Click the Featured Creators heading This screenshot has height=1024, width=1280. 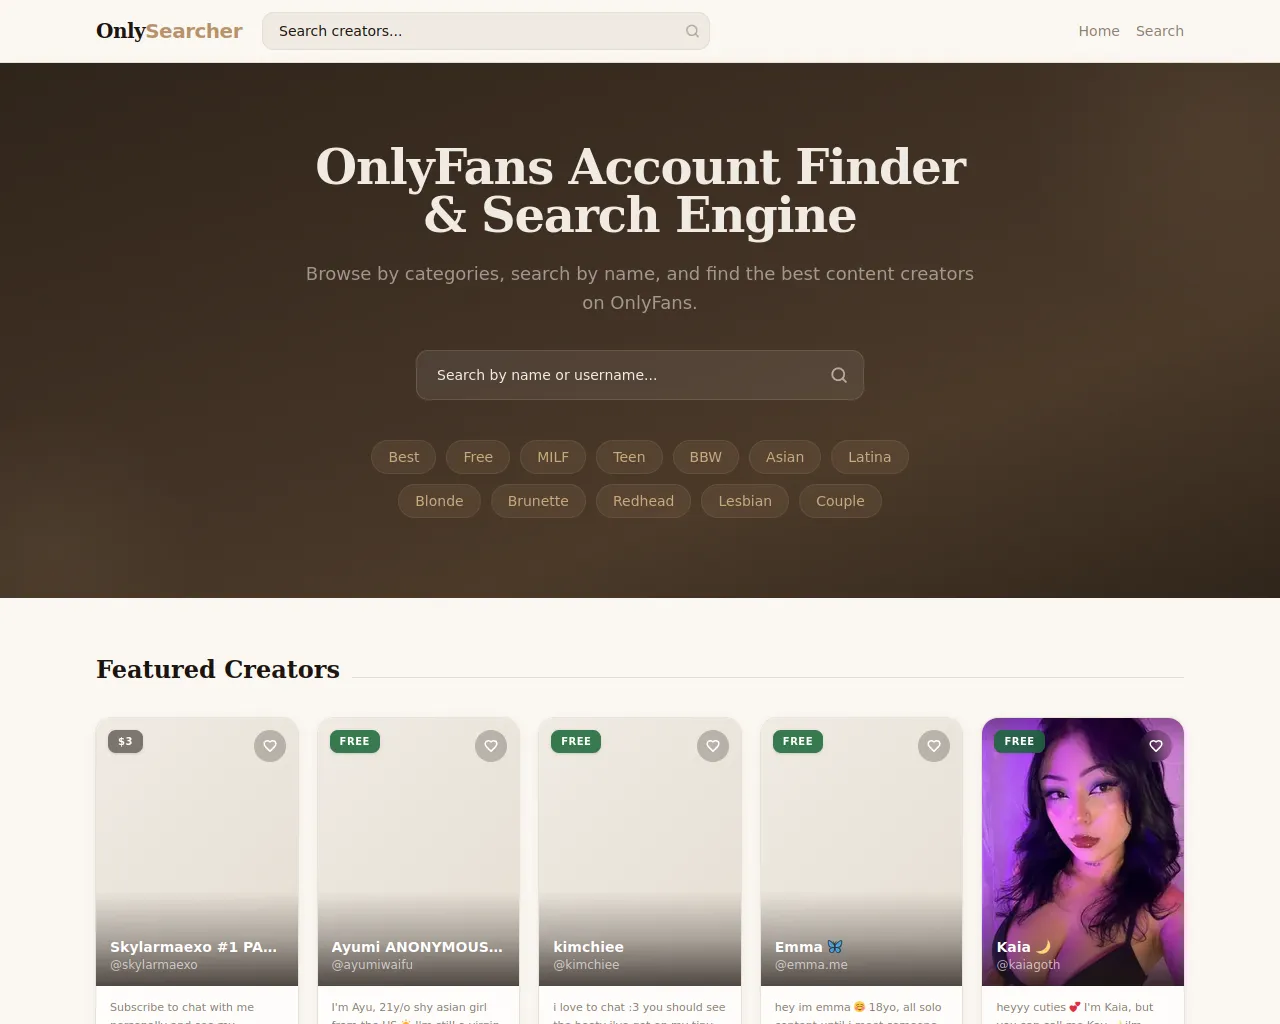pyautogui.click(x=218, y=669)
